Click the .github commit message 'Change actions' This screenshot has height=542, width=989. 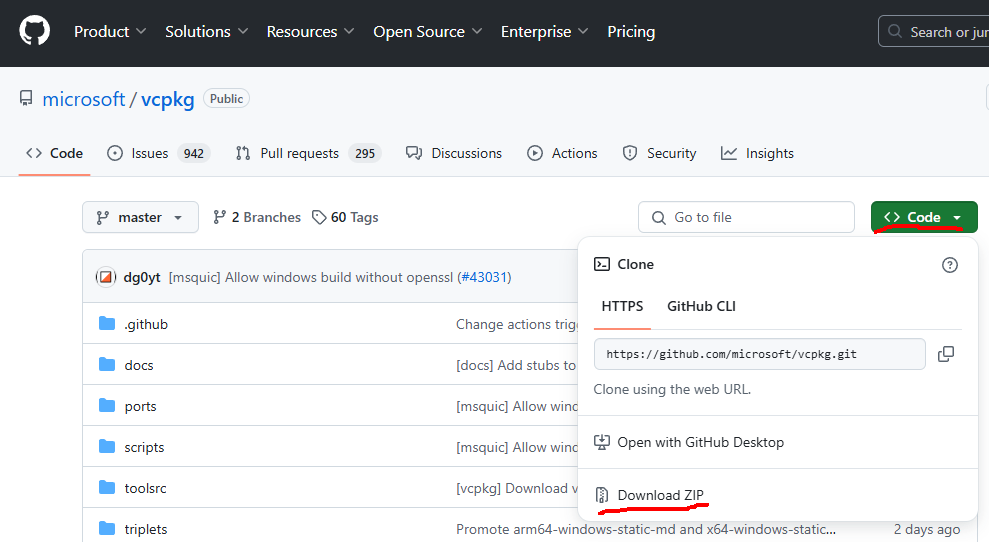point(517,324)
